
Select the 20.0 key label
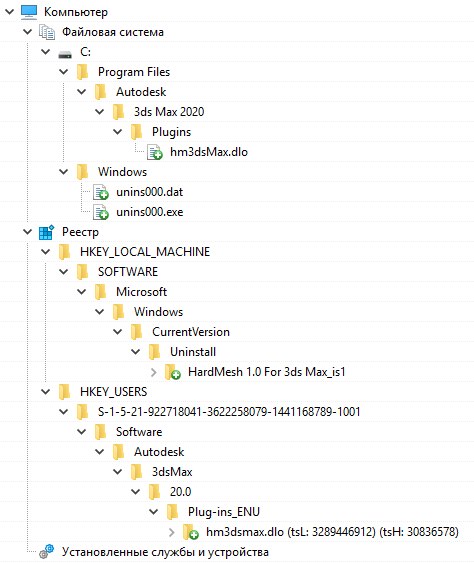180,492
